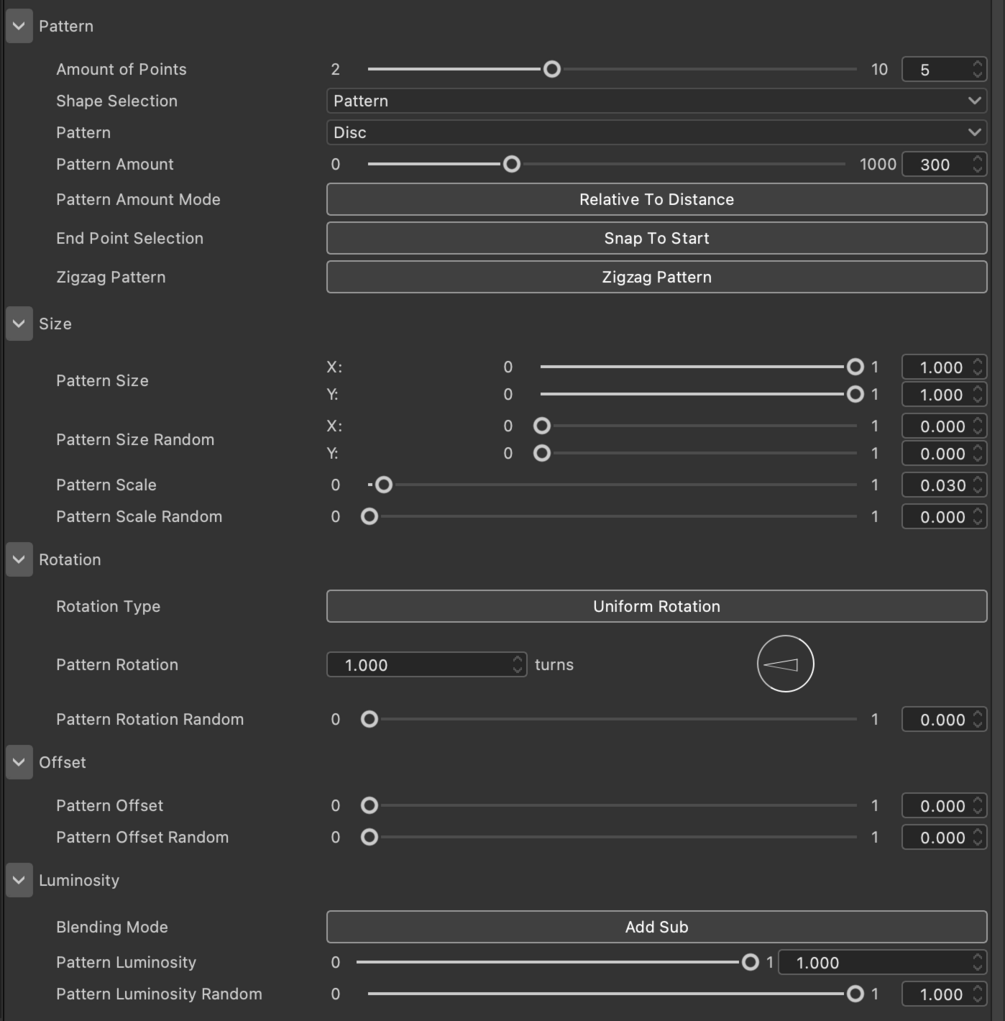1005x1021 pixels.
Task: Click the Uniform Rotation type button
Action: pos(657,606)
